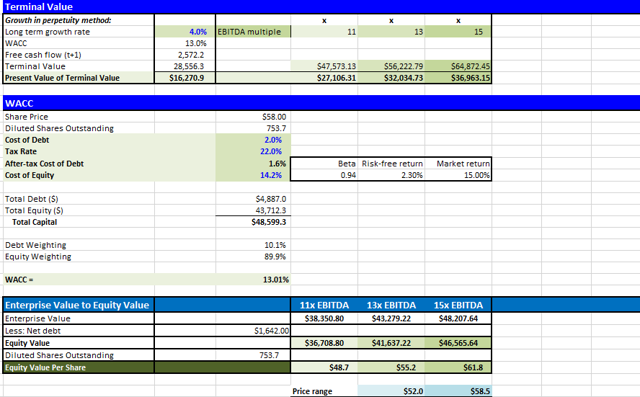
Task: Click the Present Value of Terminal Value $16,270.9 cell
Action: (x=185, y=78)
